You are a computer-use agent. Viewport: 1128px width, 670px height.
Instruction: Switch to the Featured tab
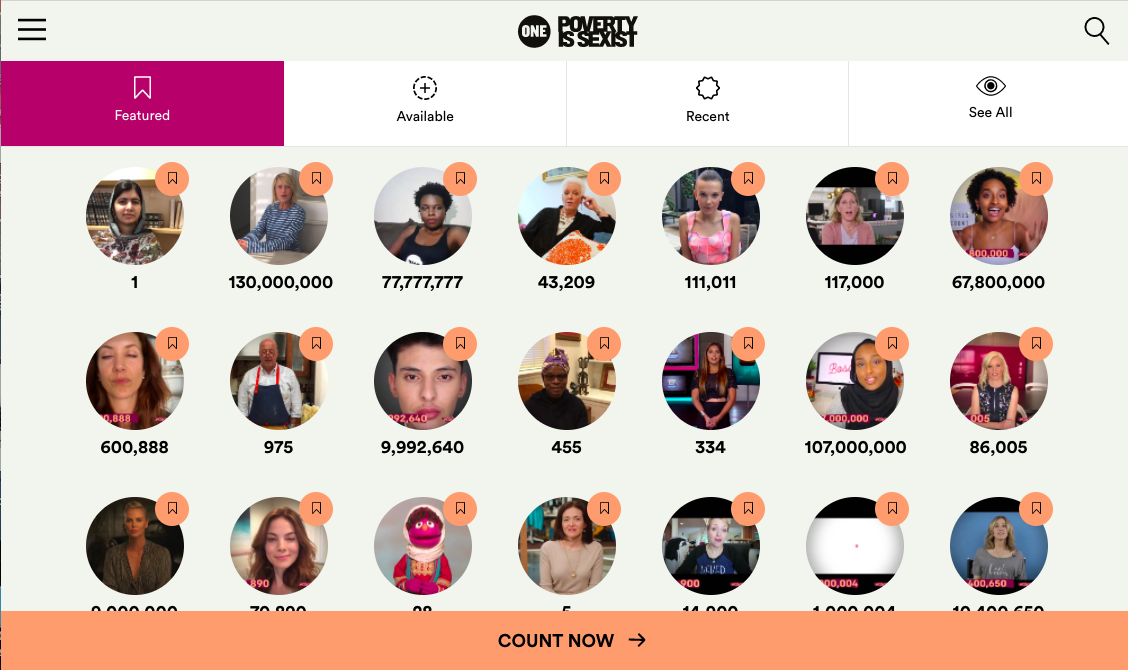[142, 104]
